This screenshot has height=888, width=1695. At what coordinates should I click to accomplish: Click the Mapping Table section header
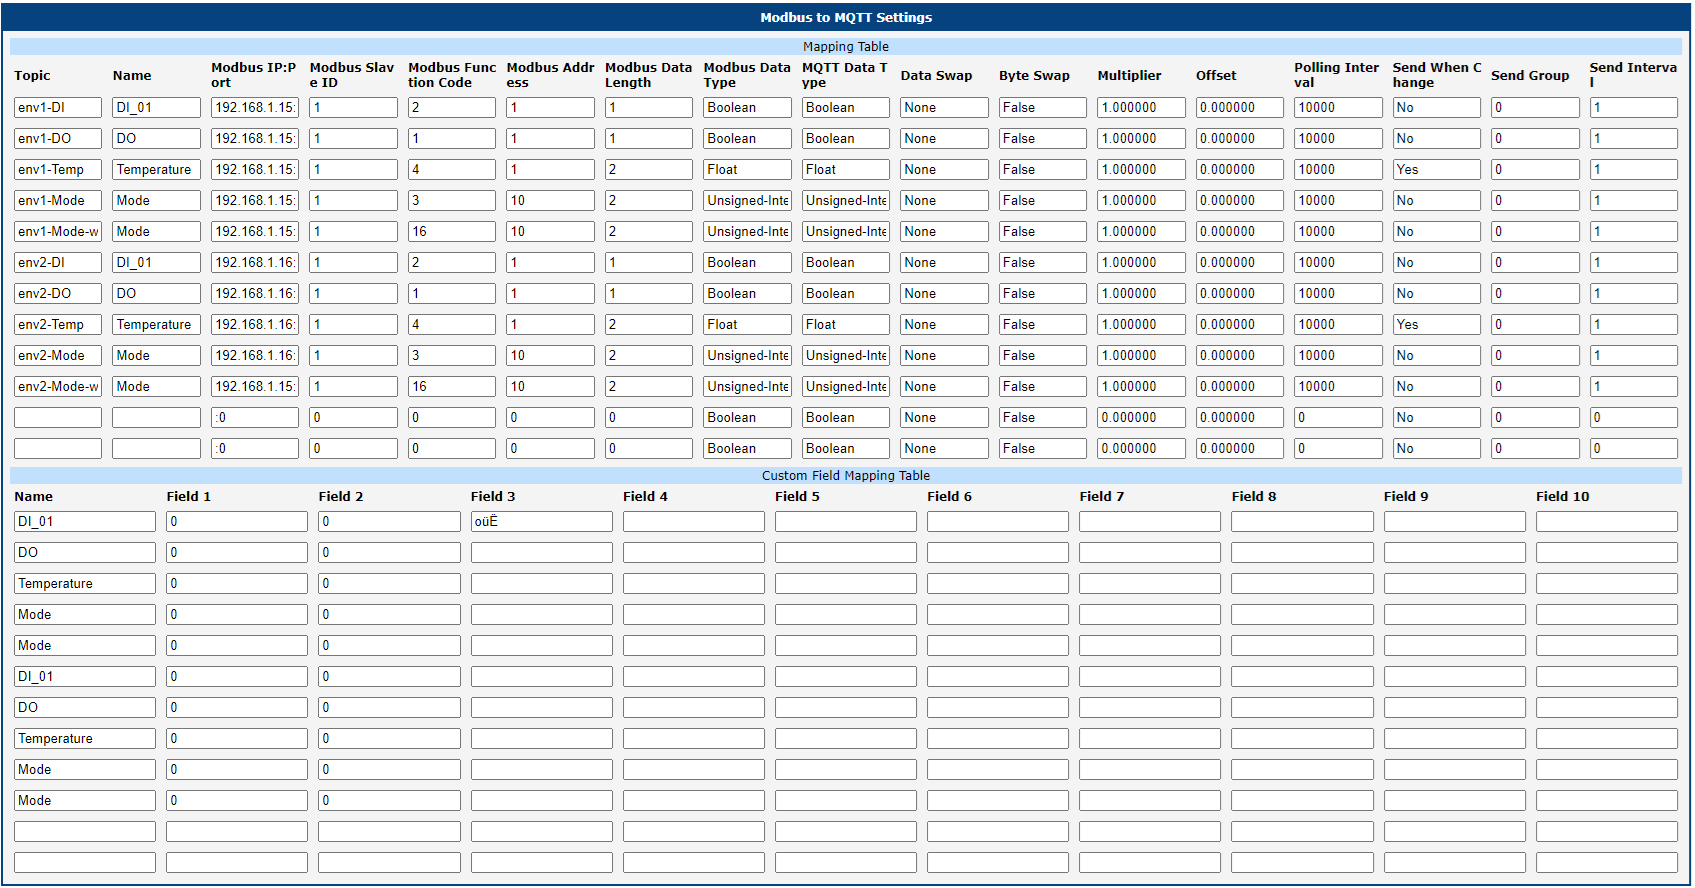coord(846,46)
